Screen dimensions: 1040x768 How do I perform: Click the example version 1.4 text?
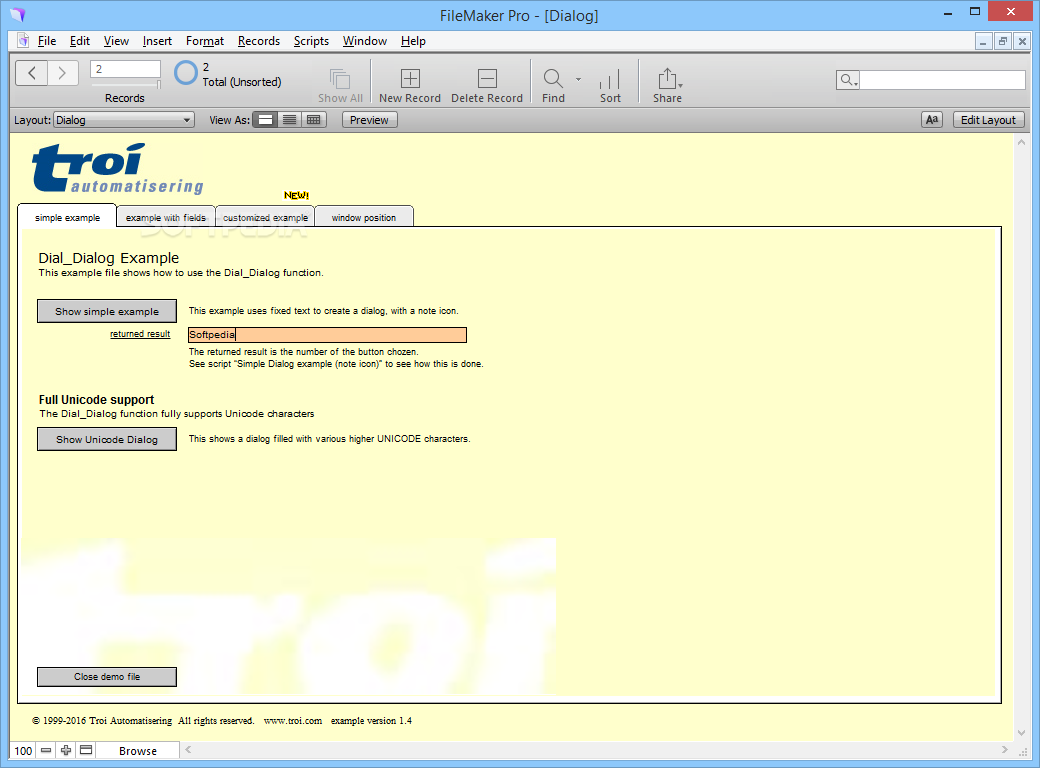point(371,720)
